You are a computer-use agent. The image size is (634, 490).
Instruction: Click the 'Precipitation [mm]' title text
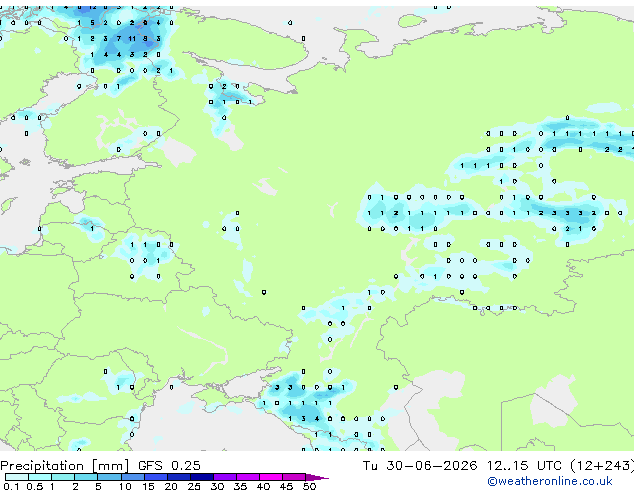(65, 466)
